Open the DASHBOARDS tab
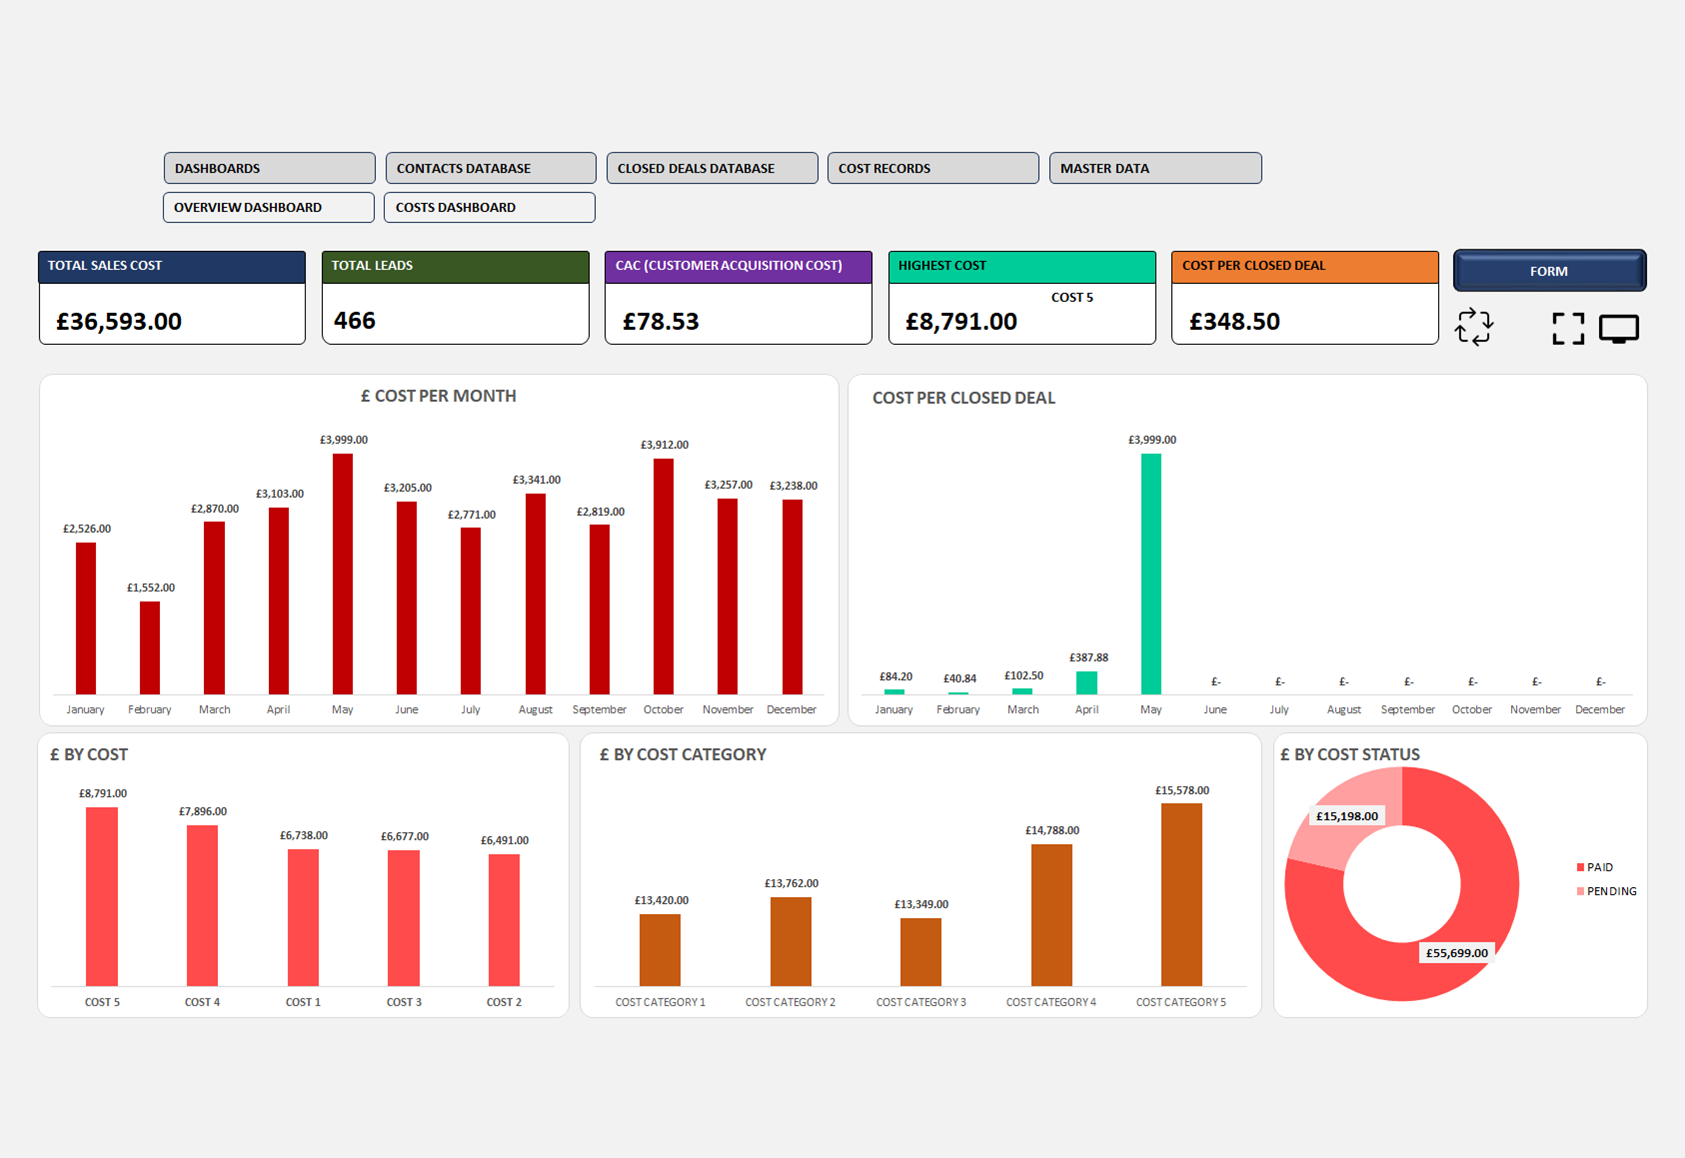The height and width of the screenshot is (1158, 1685). (269, 168)
